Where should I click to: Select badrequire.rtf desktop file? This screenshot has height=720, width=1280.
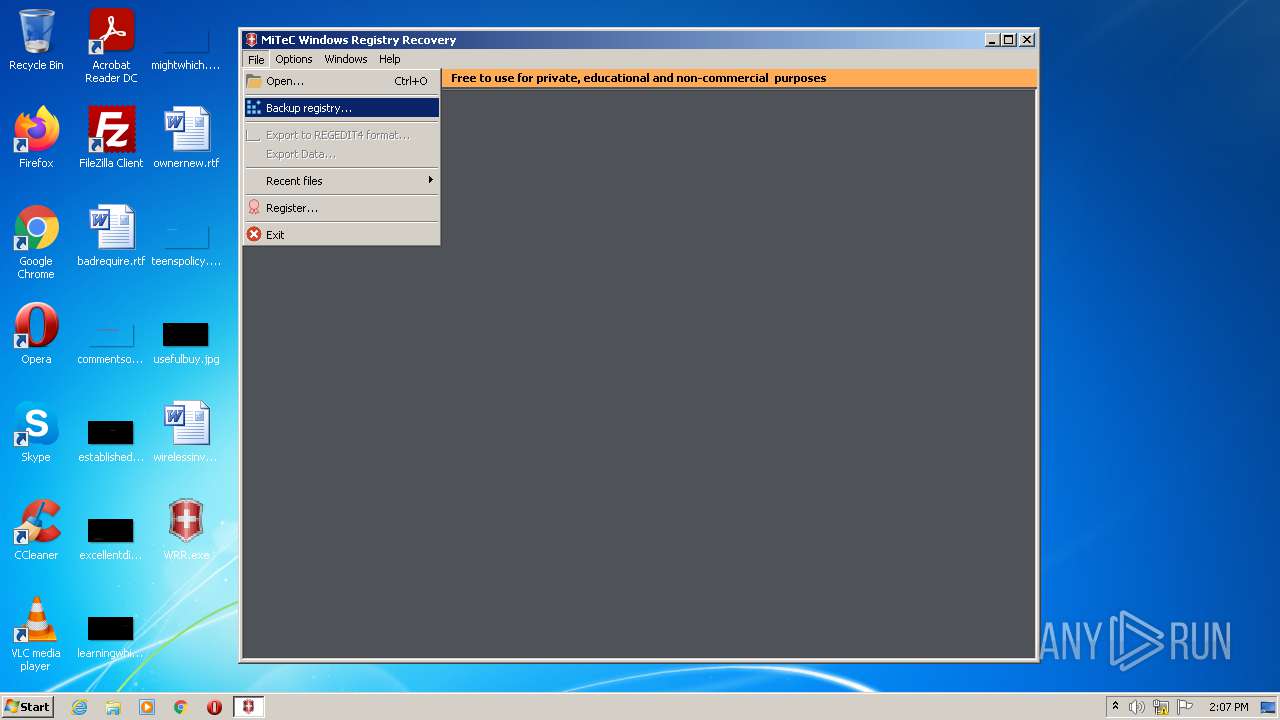(x=111, y=236)
